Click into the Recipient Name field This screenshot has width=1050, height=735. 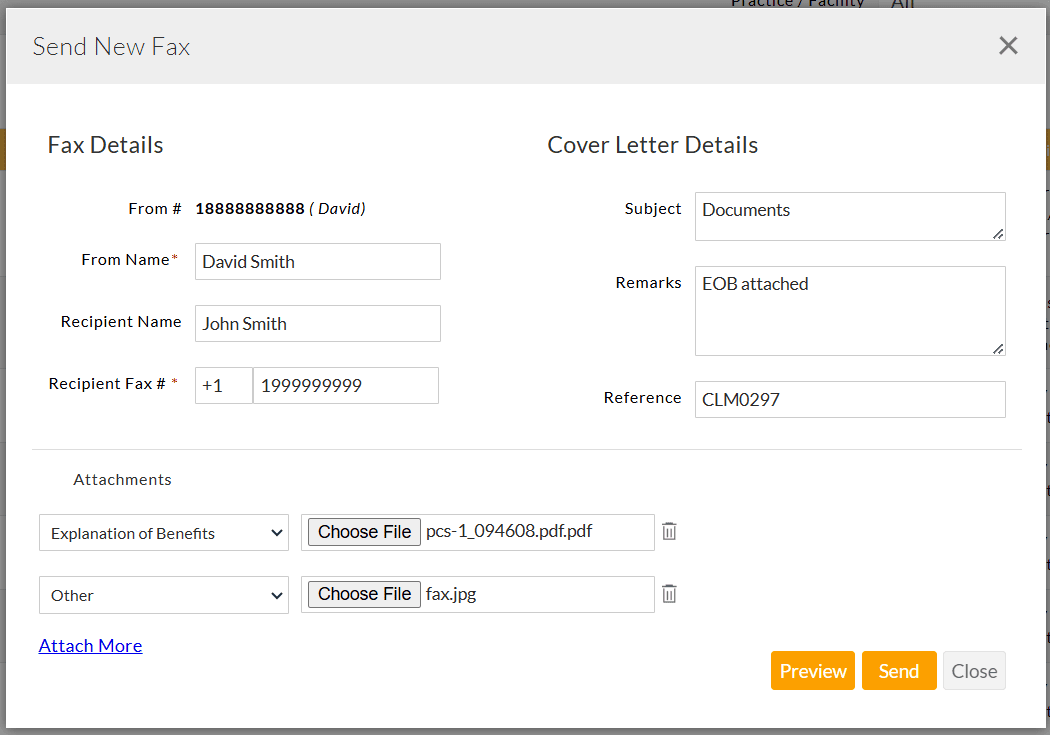317,324
